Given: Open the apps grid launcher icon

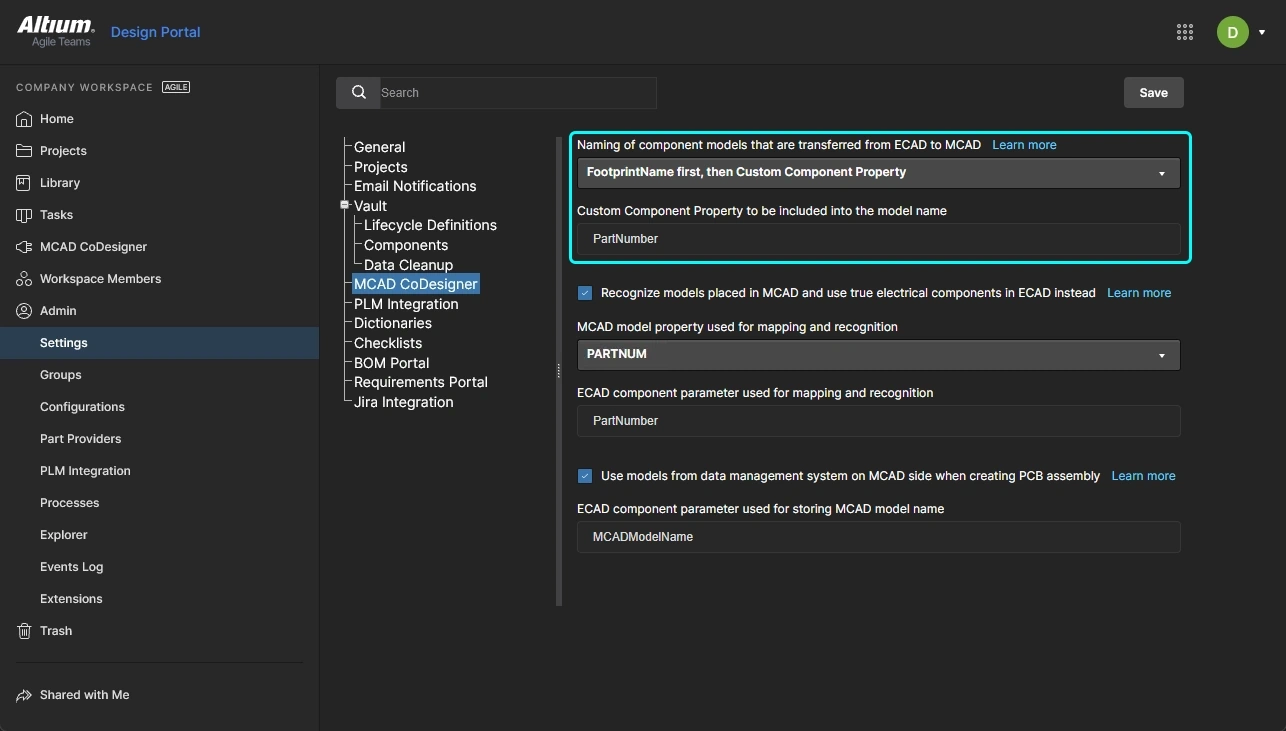Looking at the screenshot, I should (x=1185, y=31).
